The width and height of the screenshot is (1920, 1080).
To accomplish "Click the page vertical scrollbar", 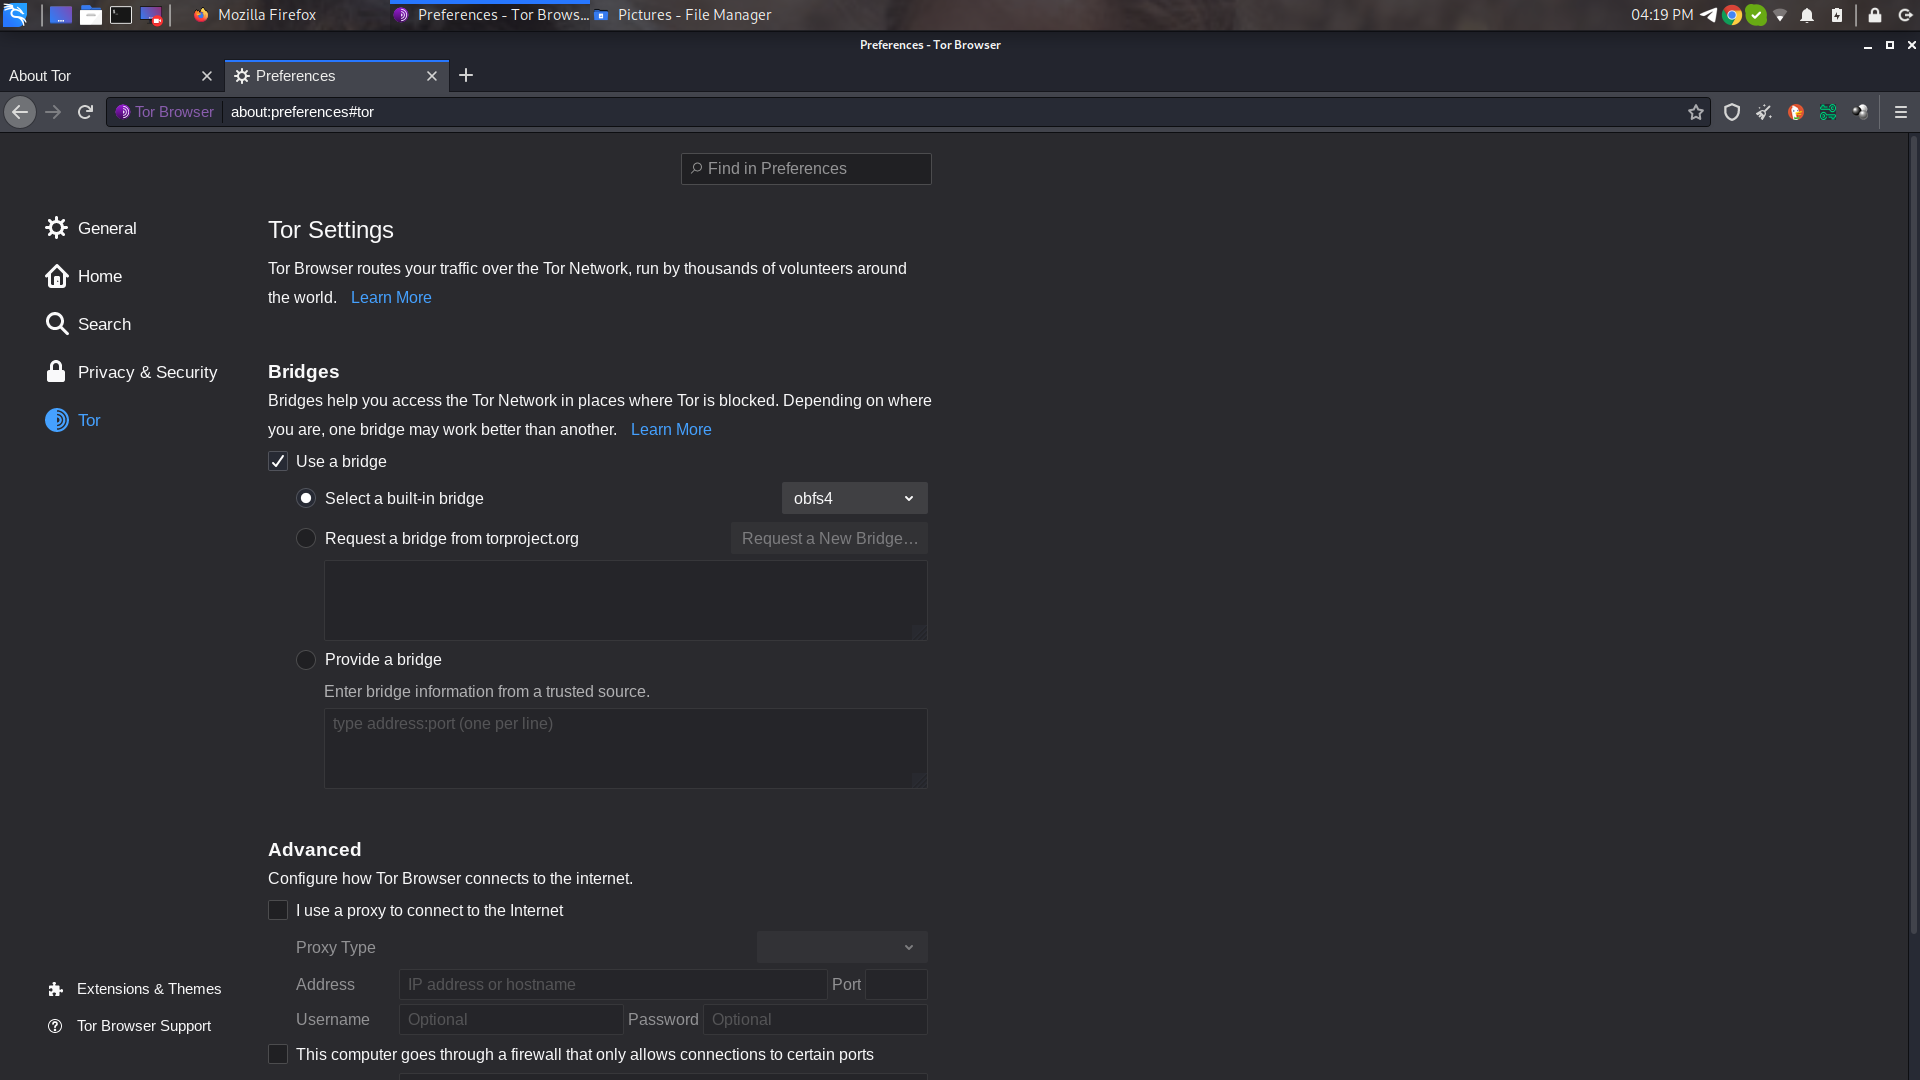I will point(1913,535).
